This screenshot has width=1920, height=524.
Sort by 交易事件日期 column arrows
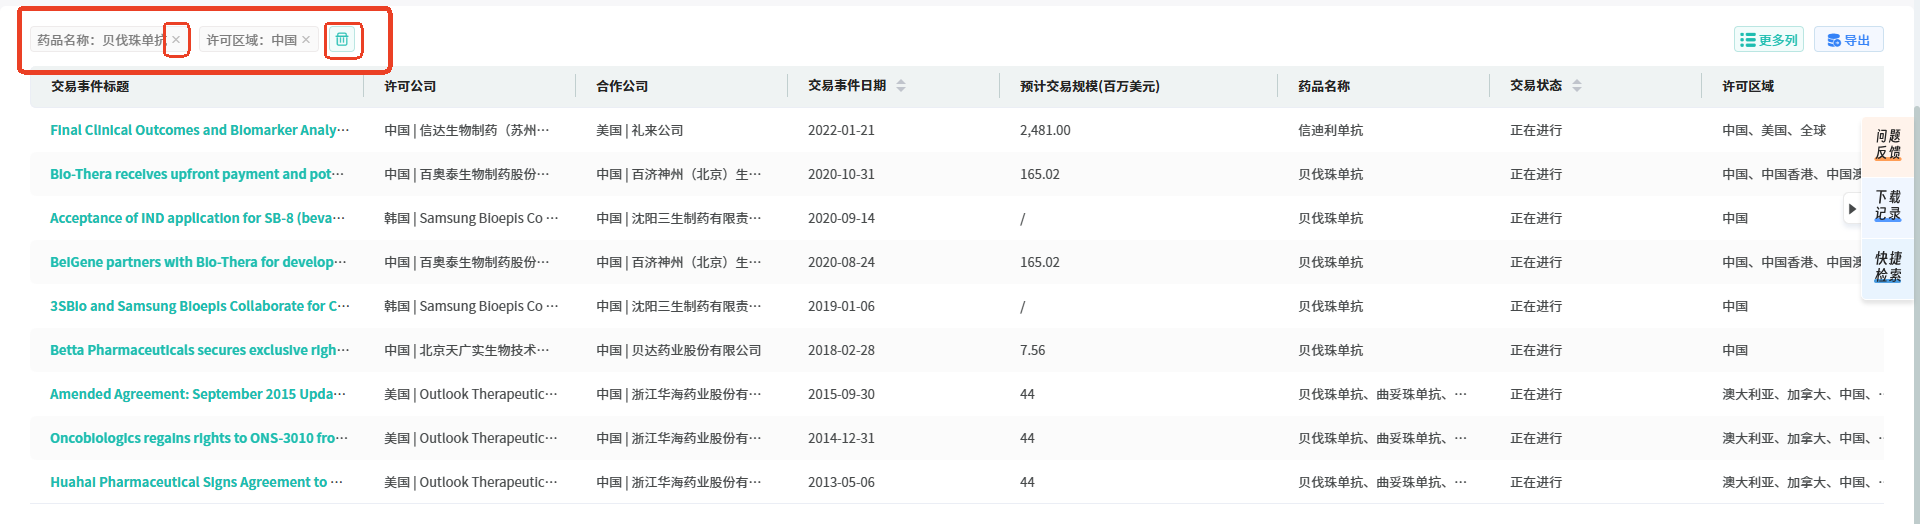[901, 86]
